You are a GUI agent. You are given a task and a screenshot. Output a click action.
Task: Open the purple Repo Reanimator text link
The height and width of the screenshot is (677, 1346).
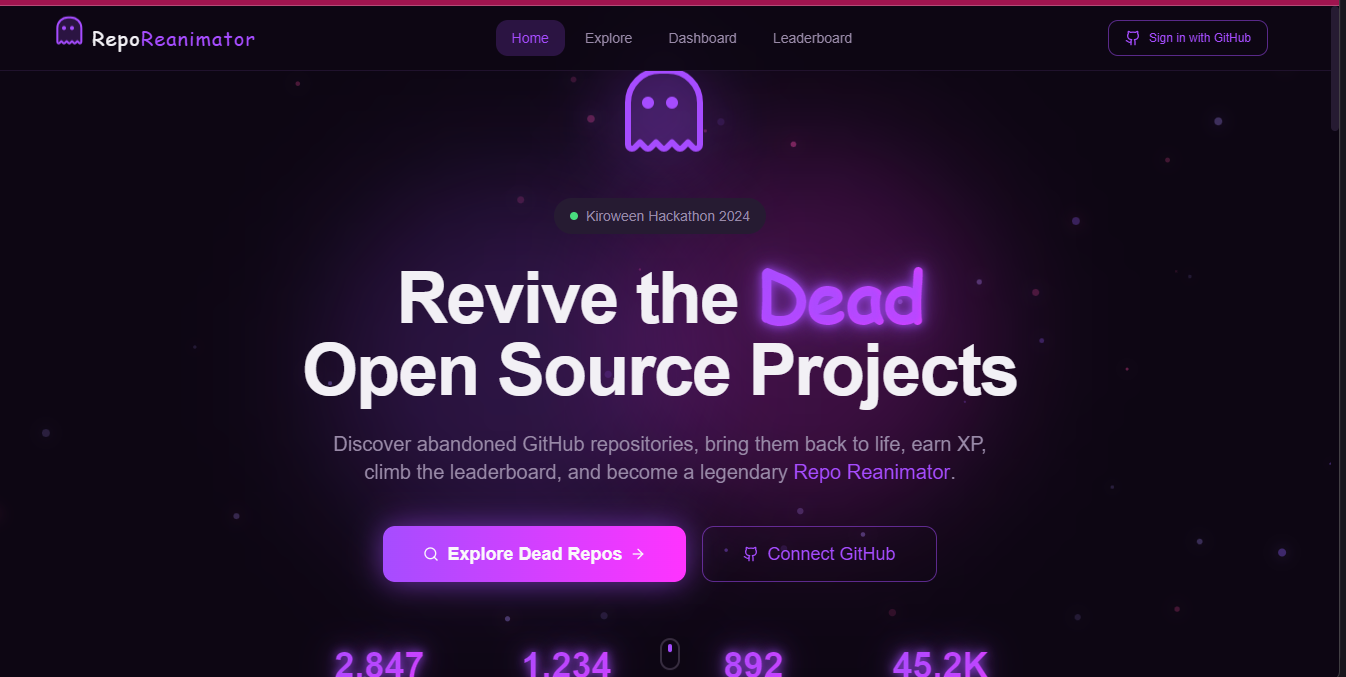[871, 472]
